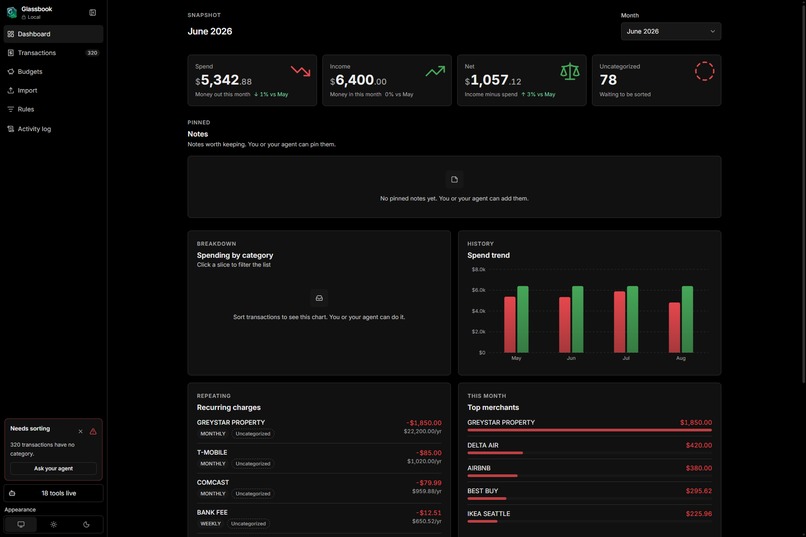
Task: Open the Dashboard page
Action: coord(53,34)
